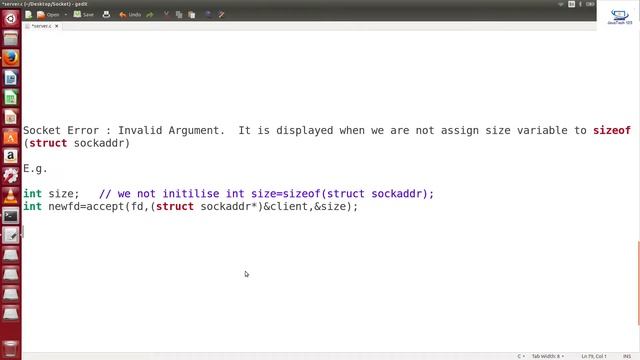Cut the selected text
The height and width of the screenshot is (360, 640).
click(x=166, y=15)
